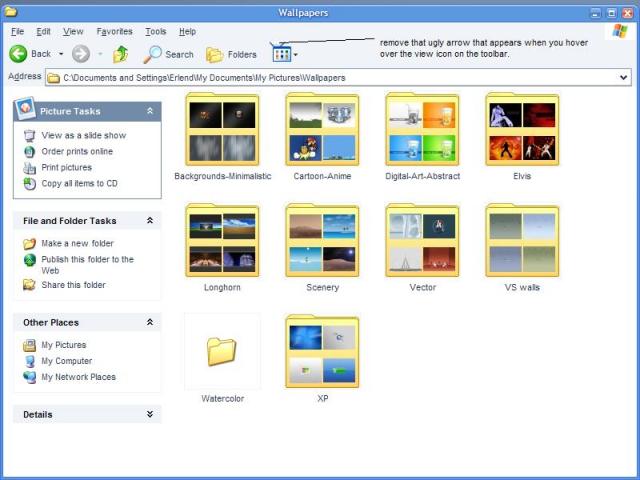Go to My Computer

(x=67, y=361)
